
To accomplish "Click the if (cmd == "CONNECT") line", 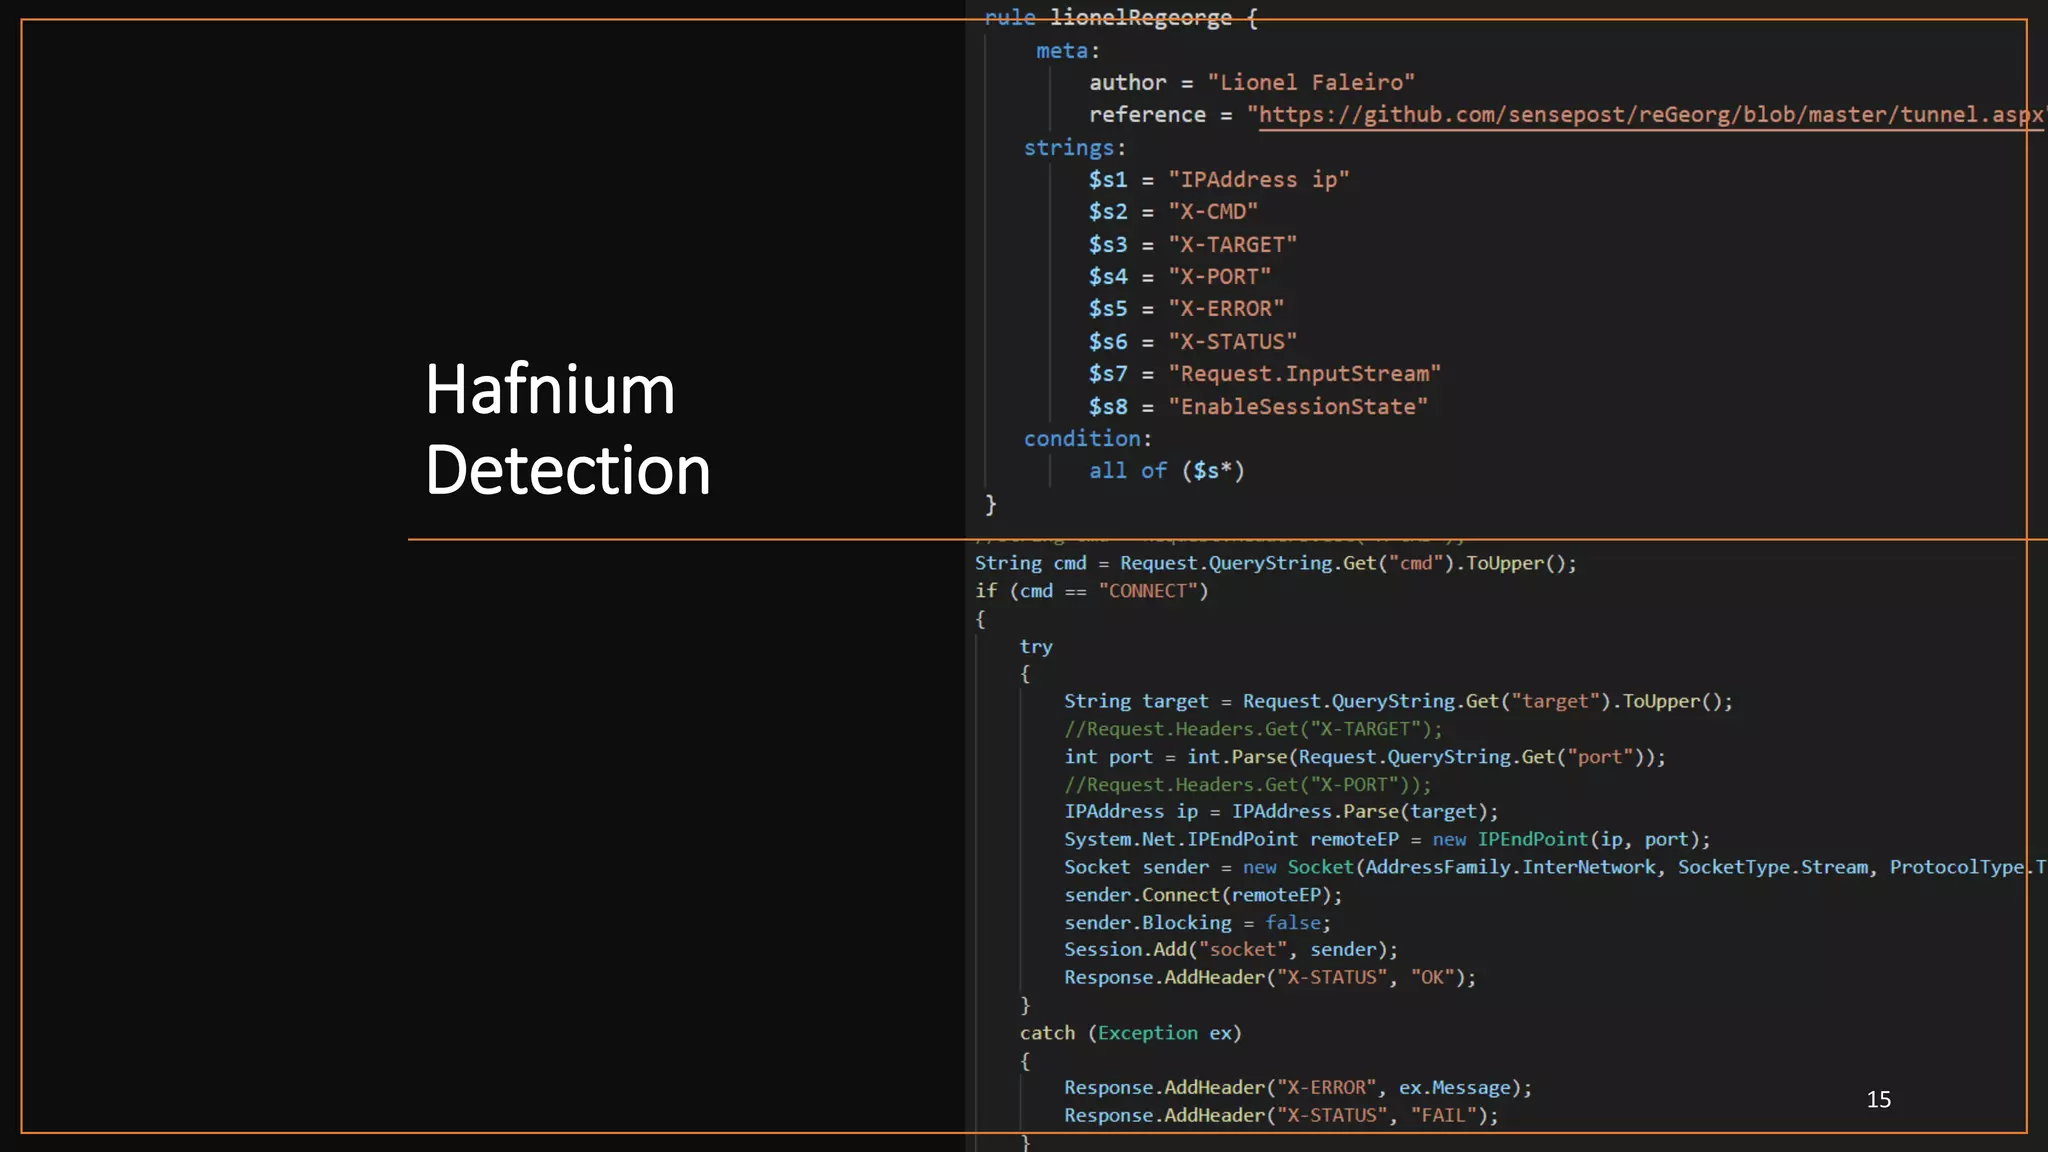I will click(x=1091, y=591).
